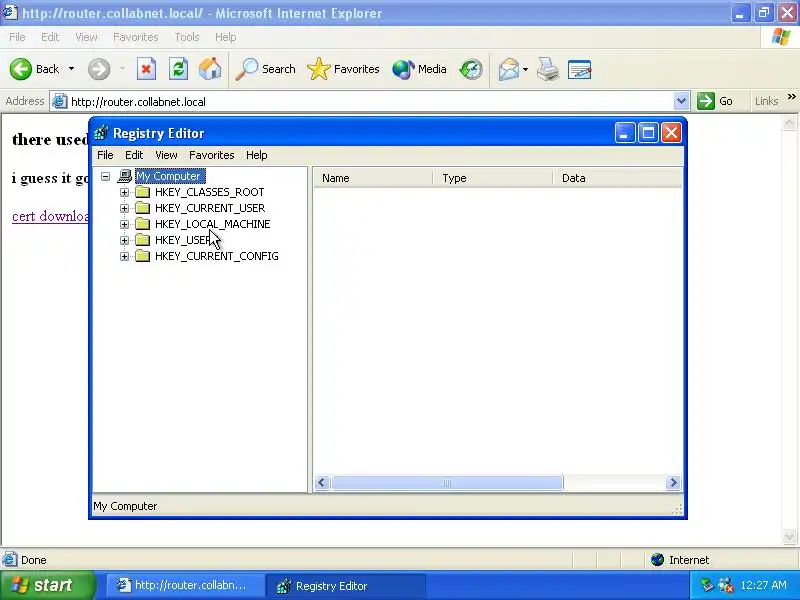Expand HKEY_LOCAL_MACHINE node

click(x=124, y=224)
